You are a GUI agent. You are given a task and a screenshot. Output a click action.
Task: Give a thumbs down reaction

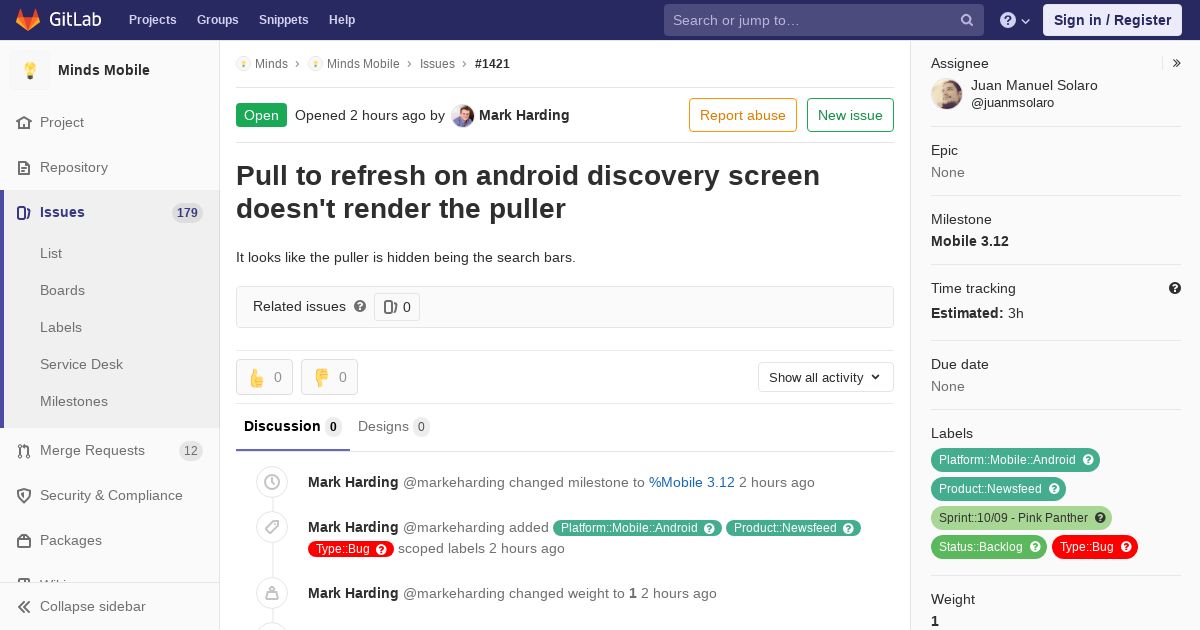click(329, 377)
